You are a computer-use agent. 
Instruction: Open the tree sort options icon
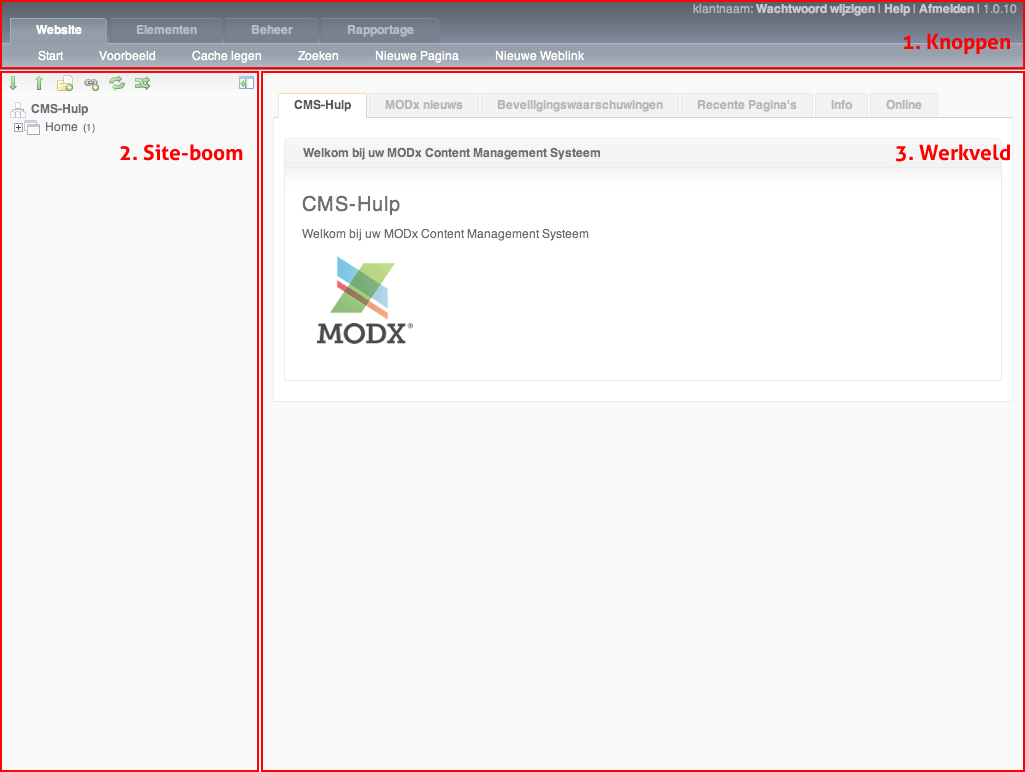click(143, 83)
